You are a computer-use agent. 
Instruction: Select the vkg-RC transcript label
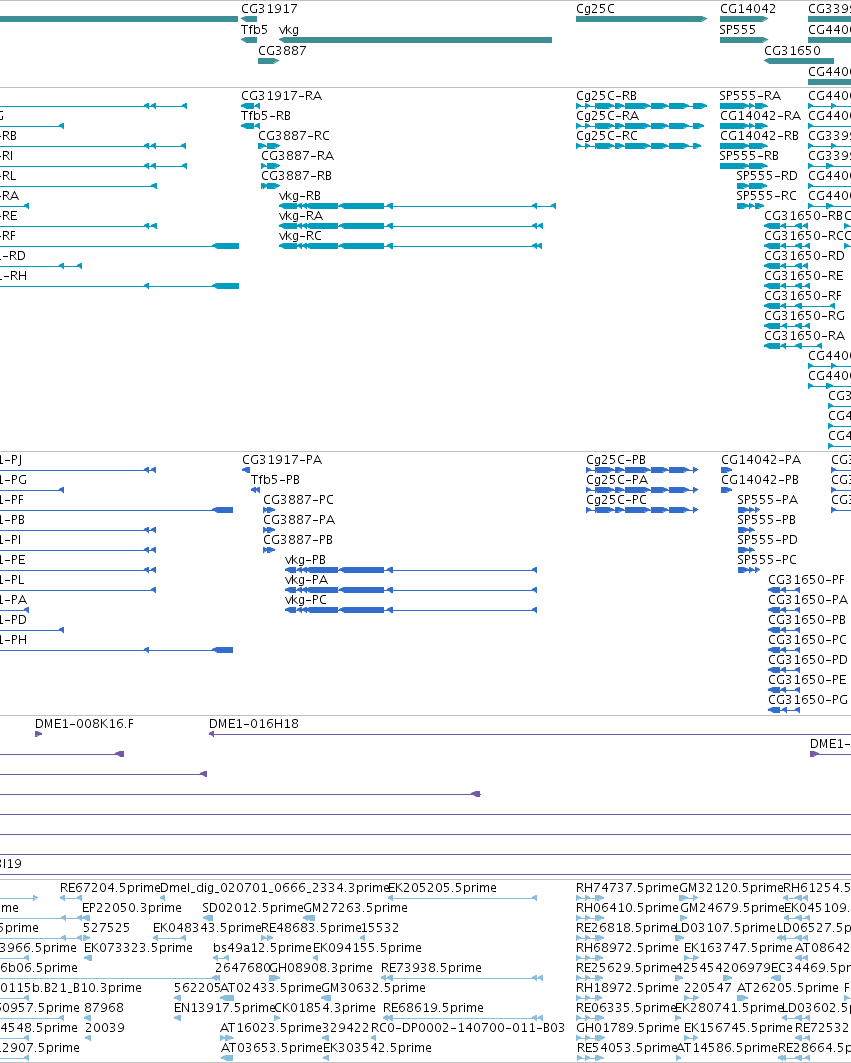[300, 236]
